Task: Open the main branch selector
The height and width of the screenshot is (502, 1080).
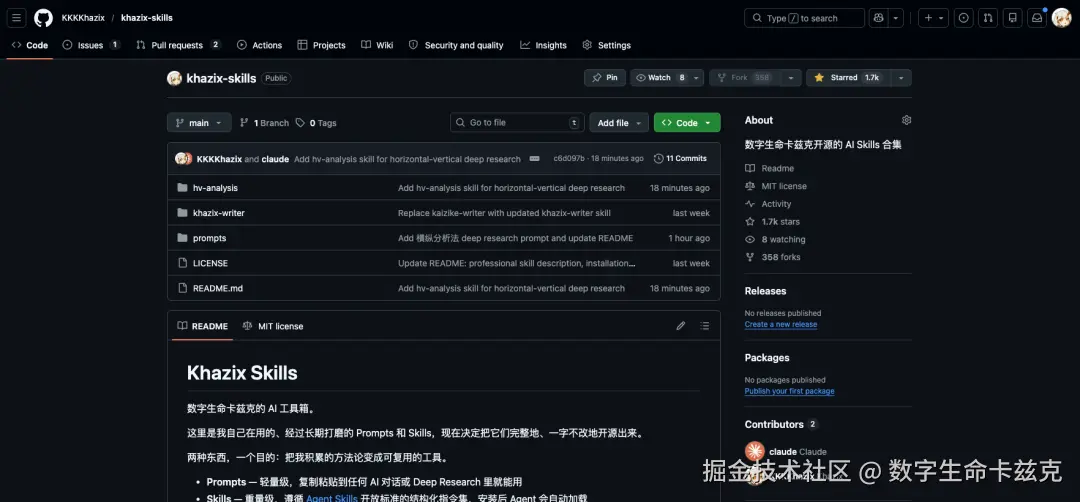Action: click(x=199, y=123)
